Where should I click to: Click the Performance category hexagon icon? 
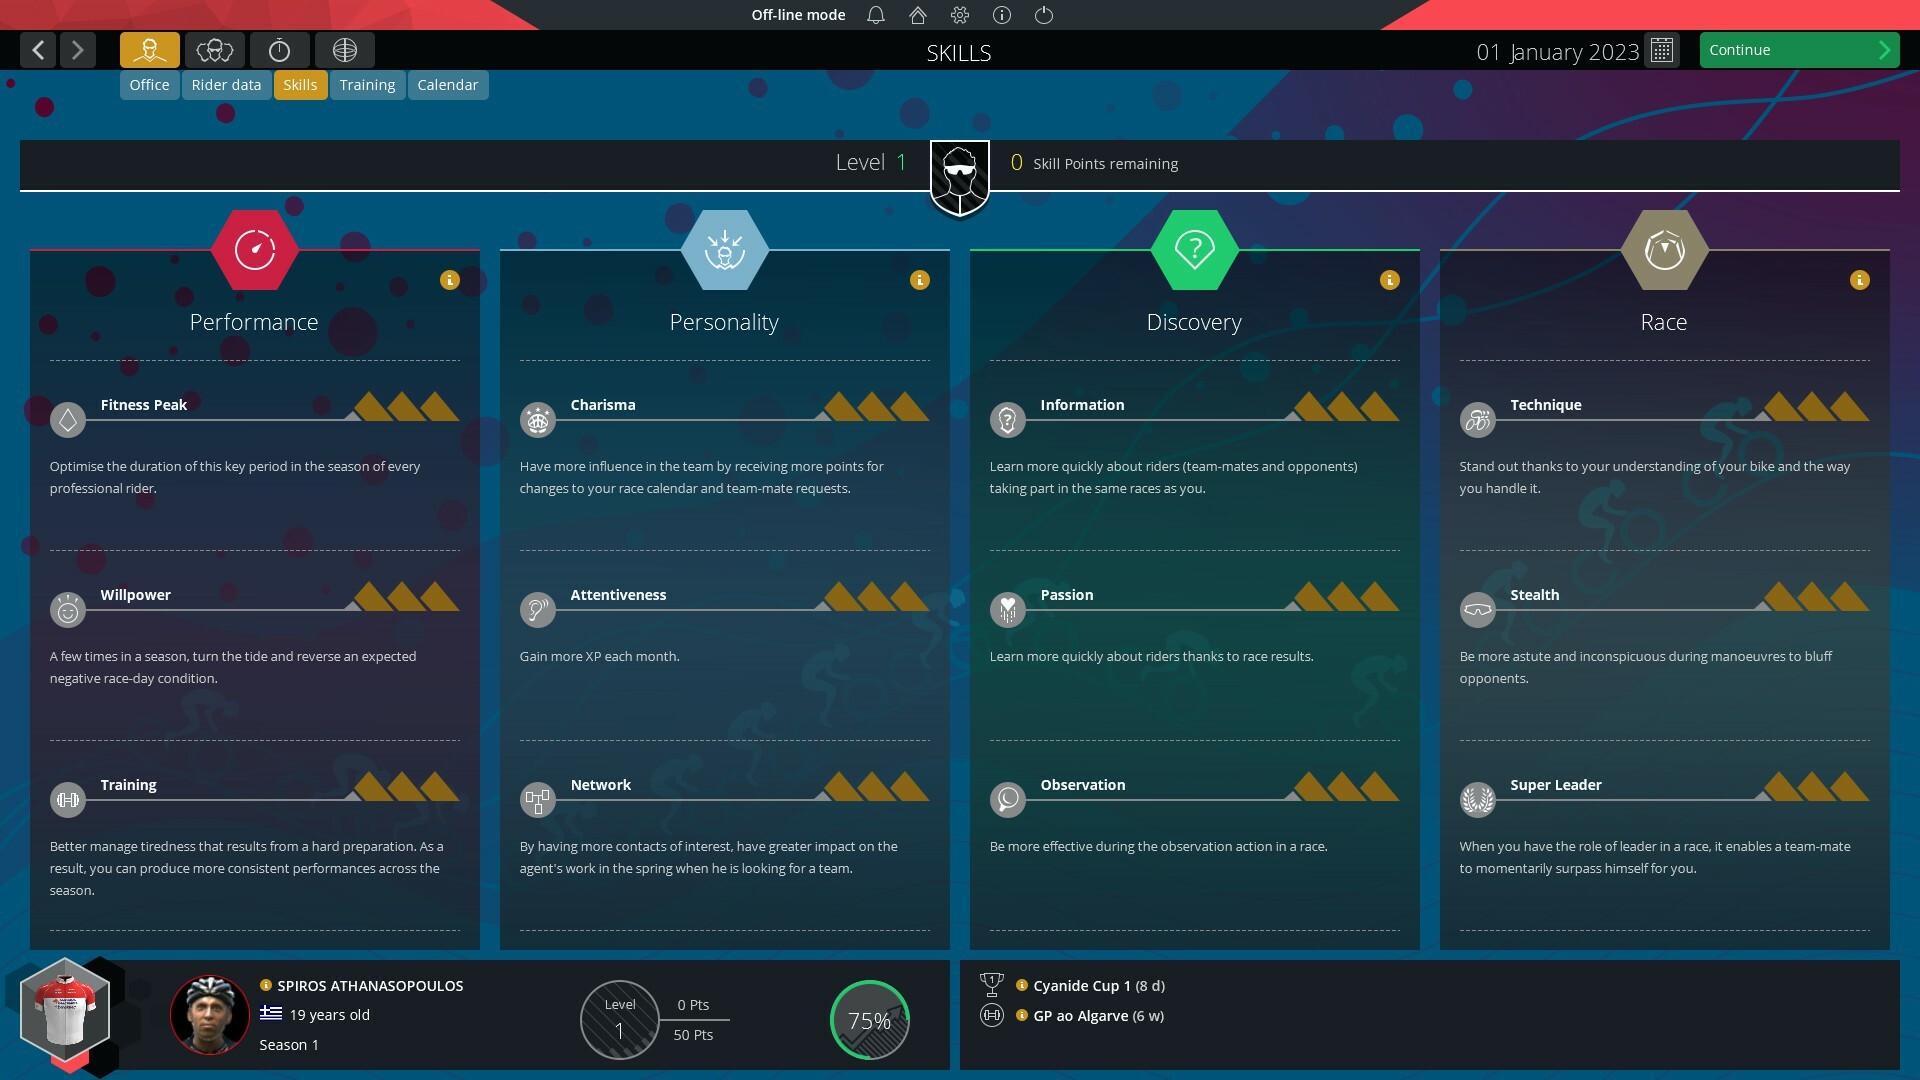pyautogui.click(x=252, y=247)
